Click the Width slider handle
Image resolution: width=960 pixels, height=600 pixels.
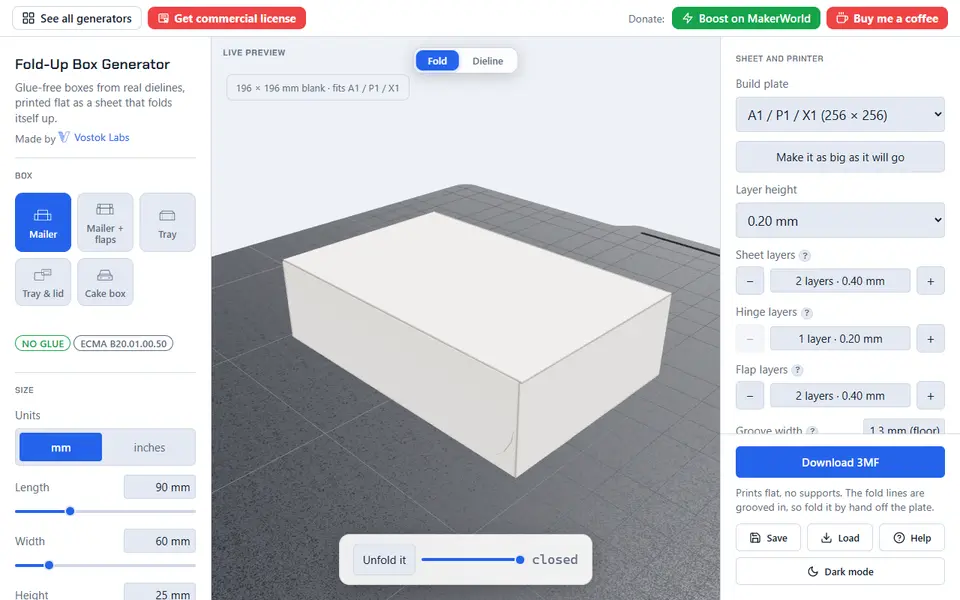pyautogui.click(x=49, y=565)
